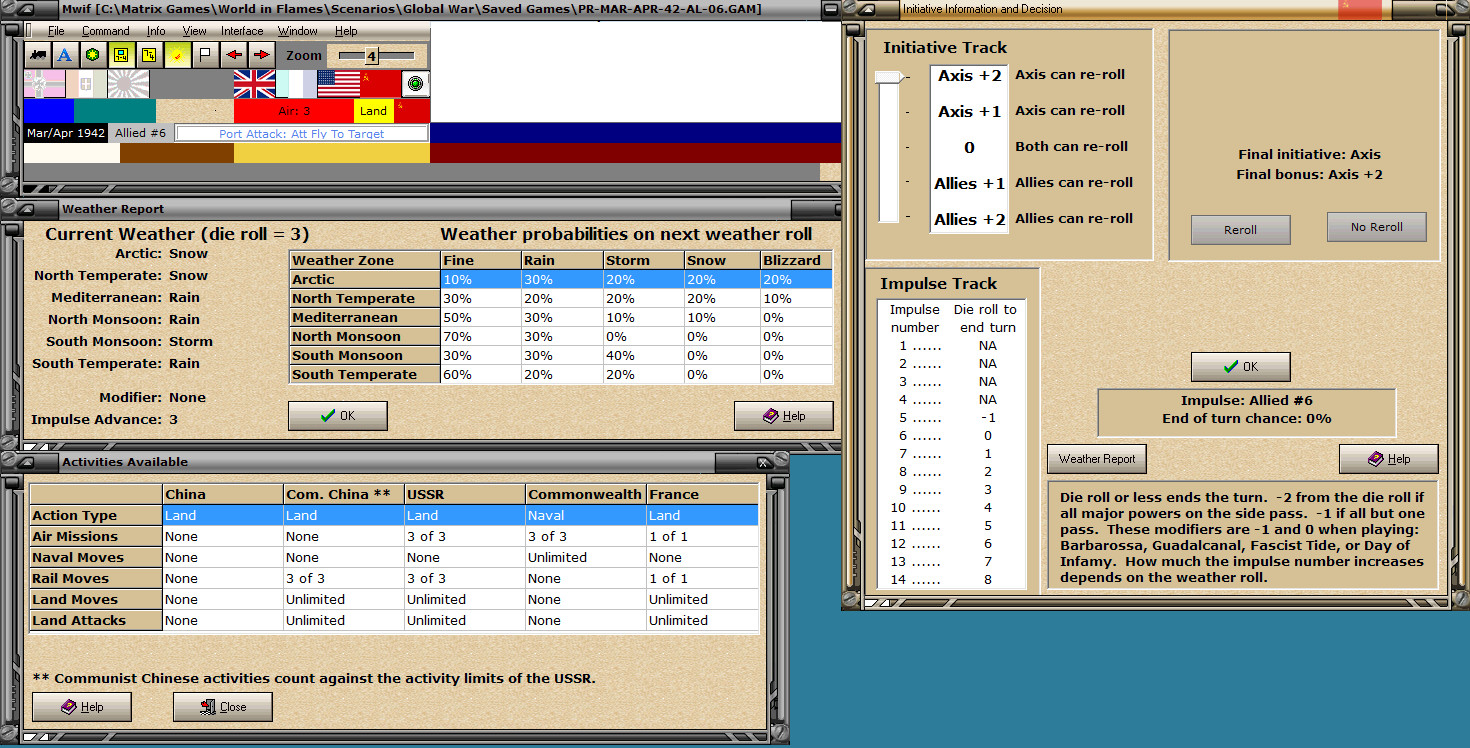Click OK in Weather Report window

337,416
